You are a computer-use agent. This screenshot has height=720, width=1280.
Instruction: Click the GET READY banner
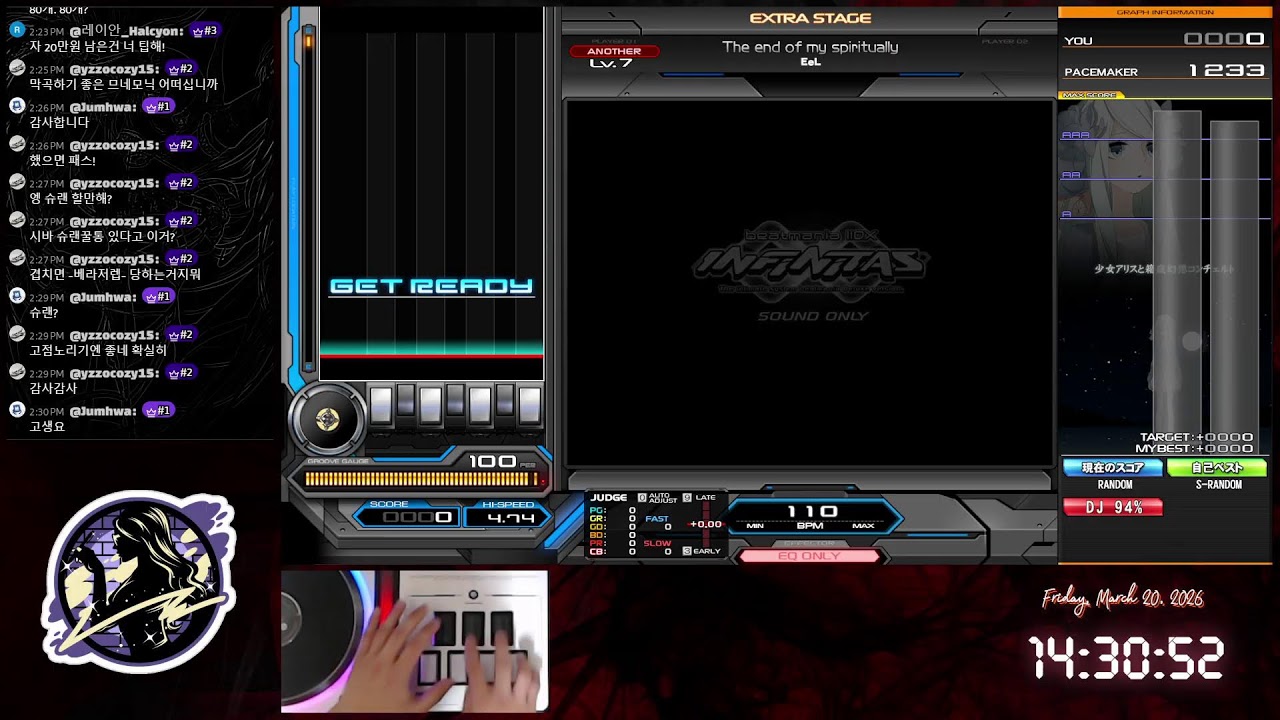(x=431, y=286)
